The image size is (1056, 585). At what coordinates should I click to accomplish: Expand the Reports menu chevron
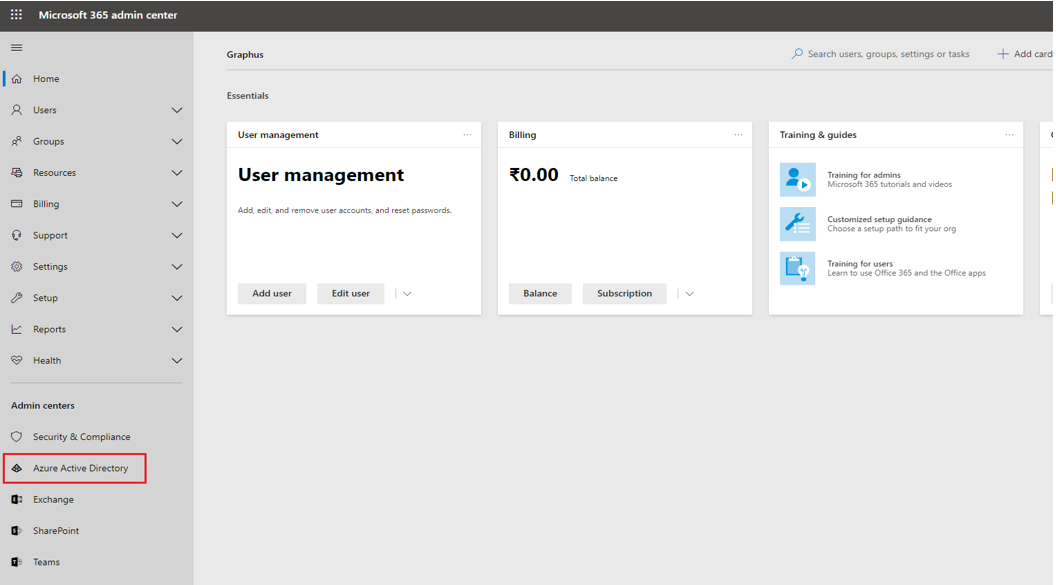point(176,329)
